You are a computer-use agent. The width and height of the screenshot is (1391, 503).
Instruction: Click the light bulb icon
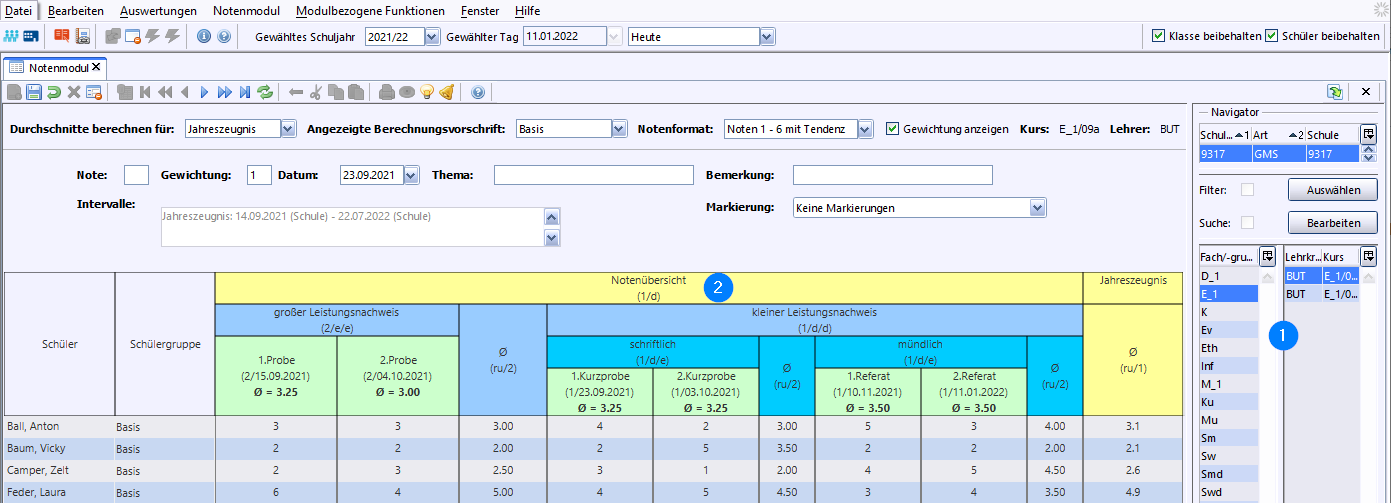[427, 92]
